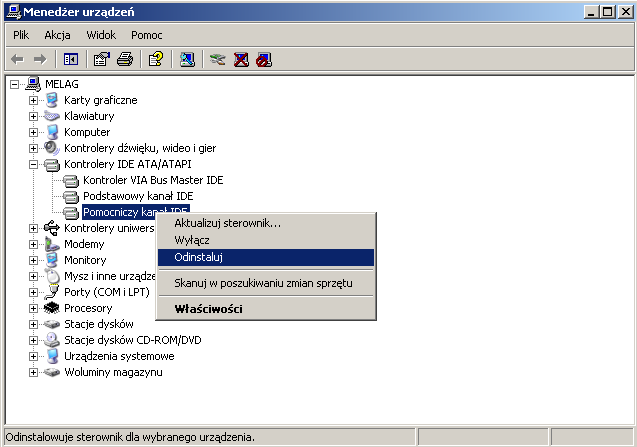Select the Komputer label in the tree
637x447 pixels.
(87, 132)
